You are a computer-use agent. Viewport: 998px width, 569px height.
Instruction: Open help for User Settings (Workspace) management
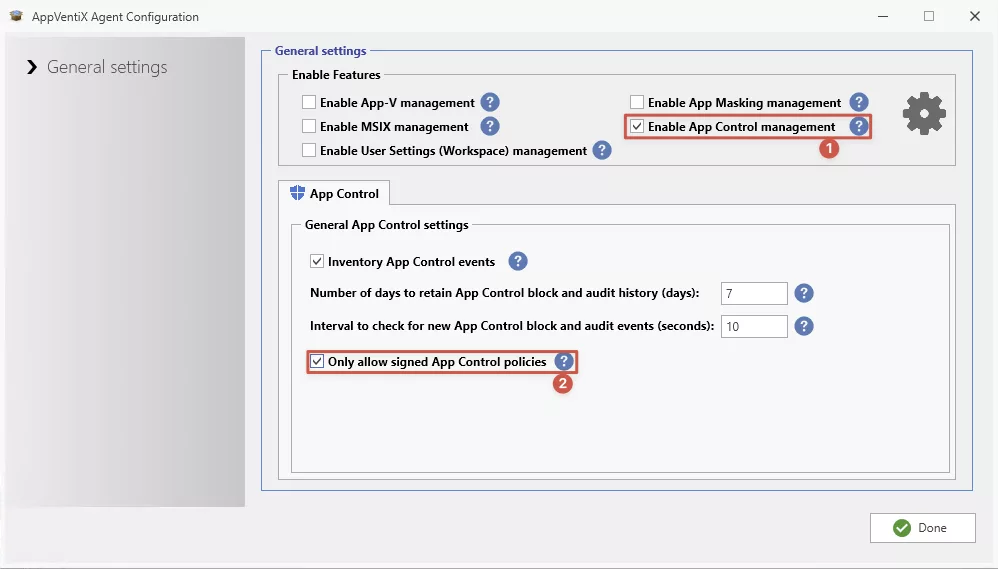click(x=601, y=150)
